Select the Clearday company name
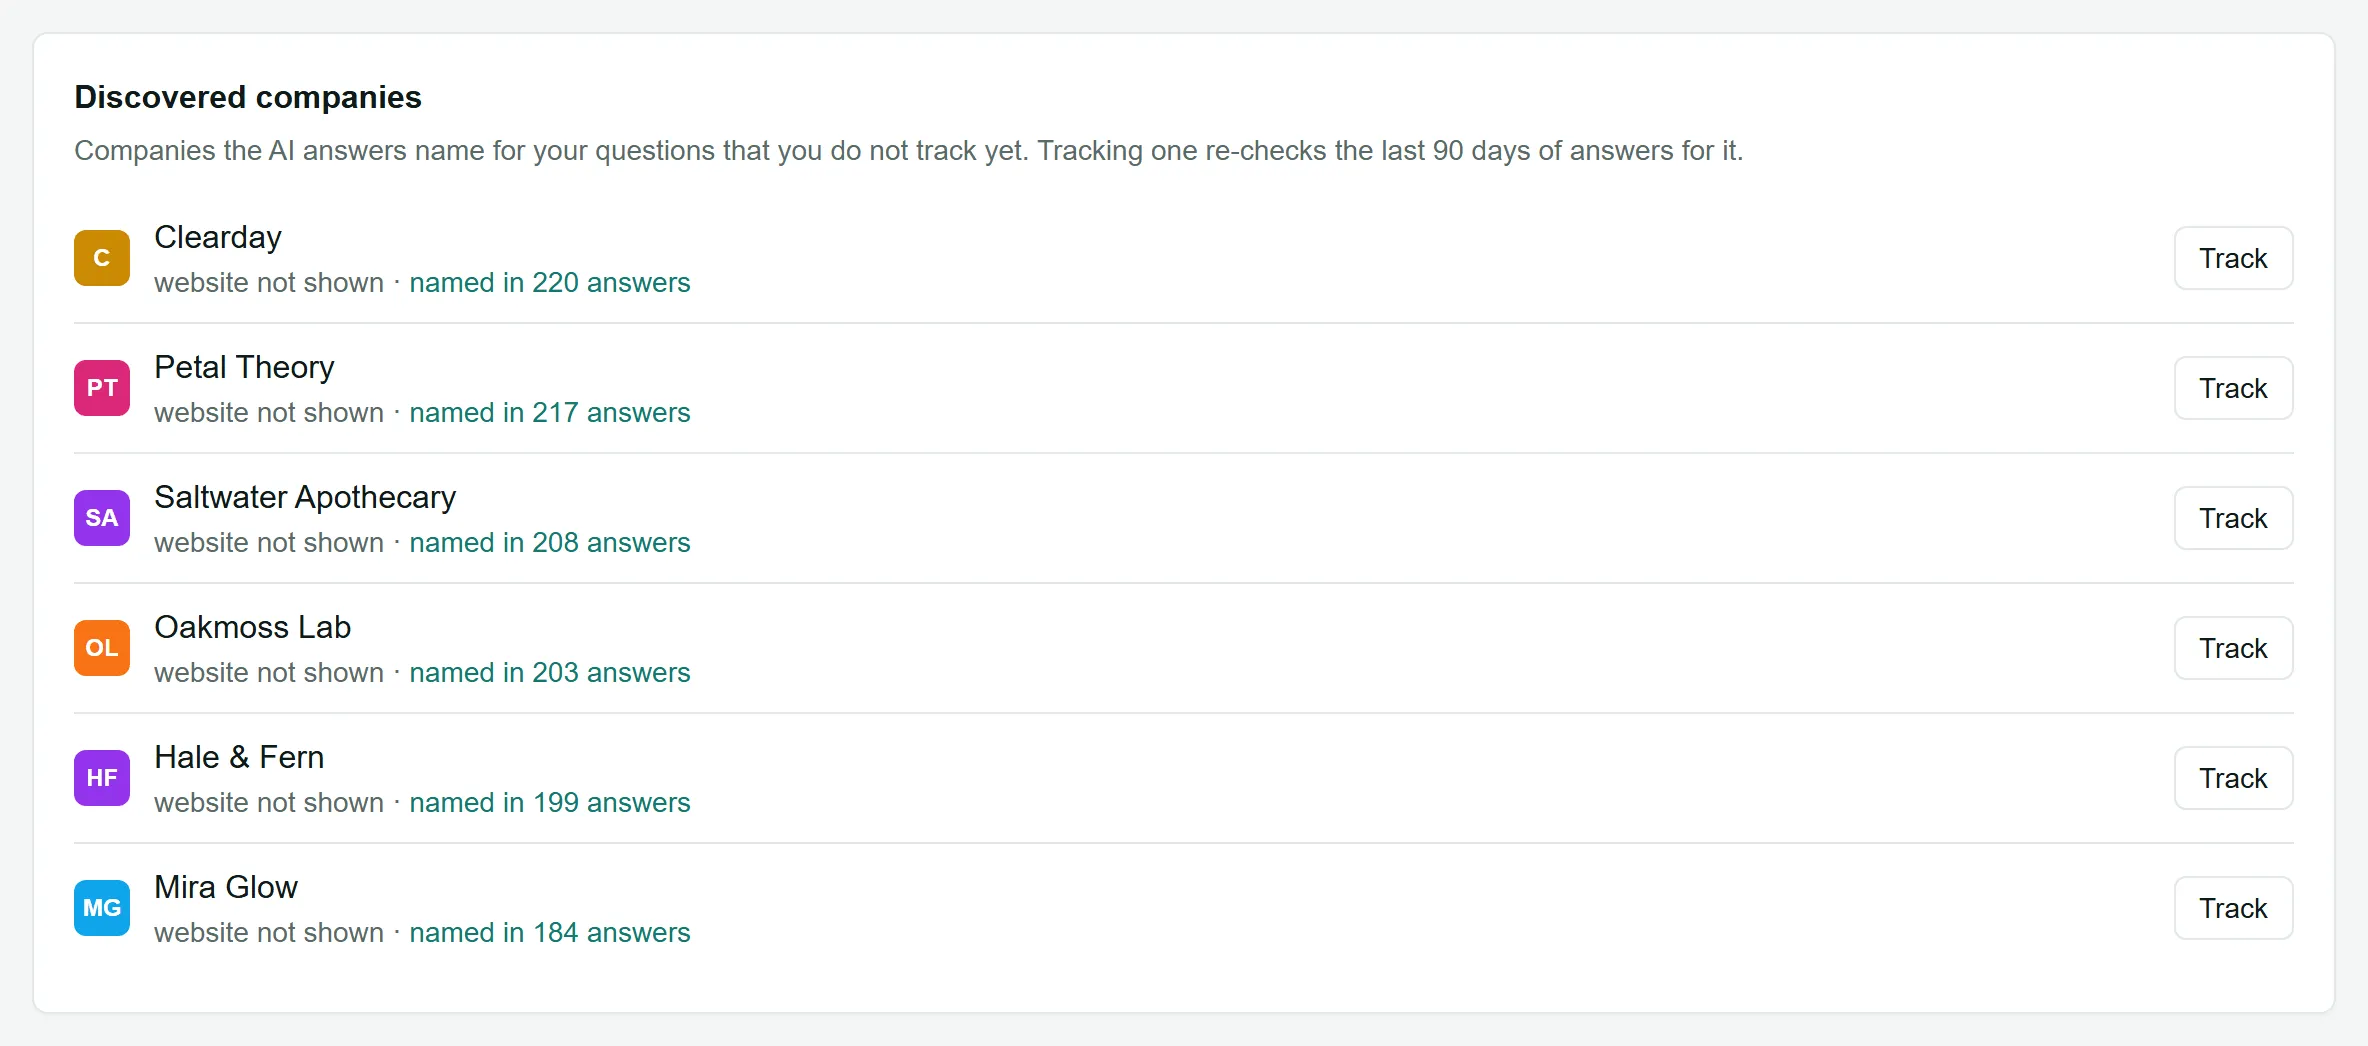The width and height of the screenshot is (2368, 1046). (x=218, y=238)
